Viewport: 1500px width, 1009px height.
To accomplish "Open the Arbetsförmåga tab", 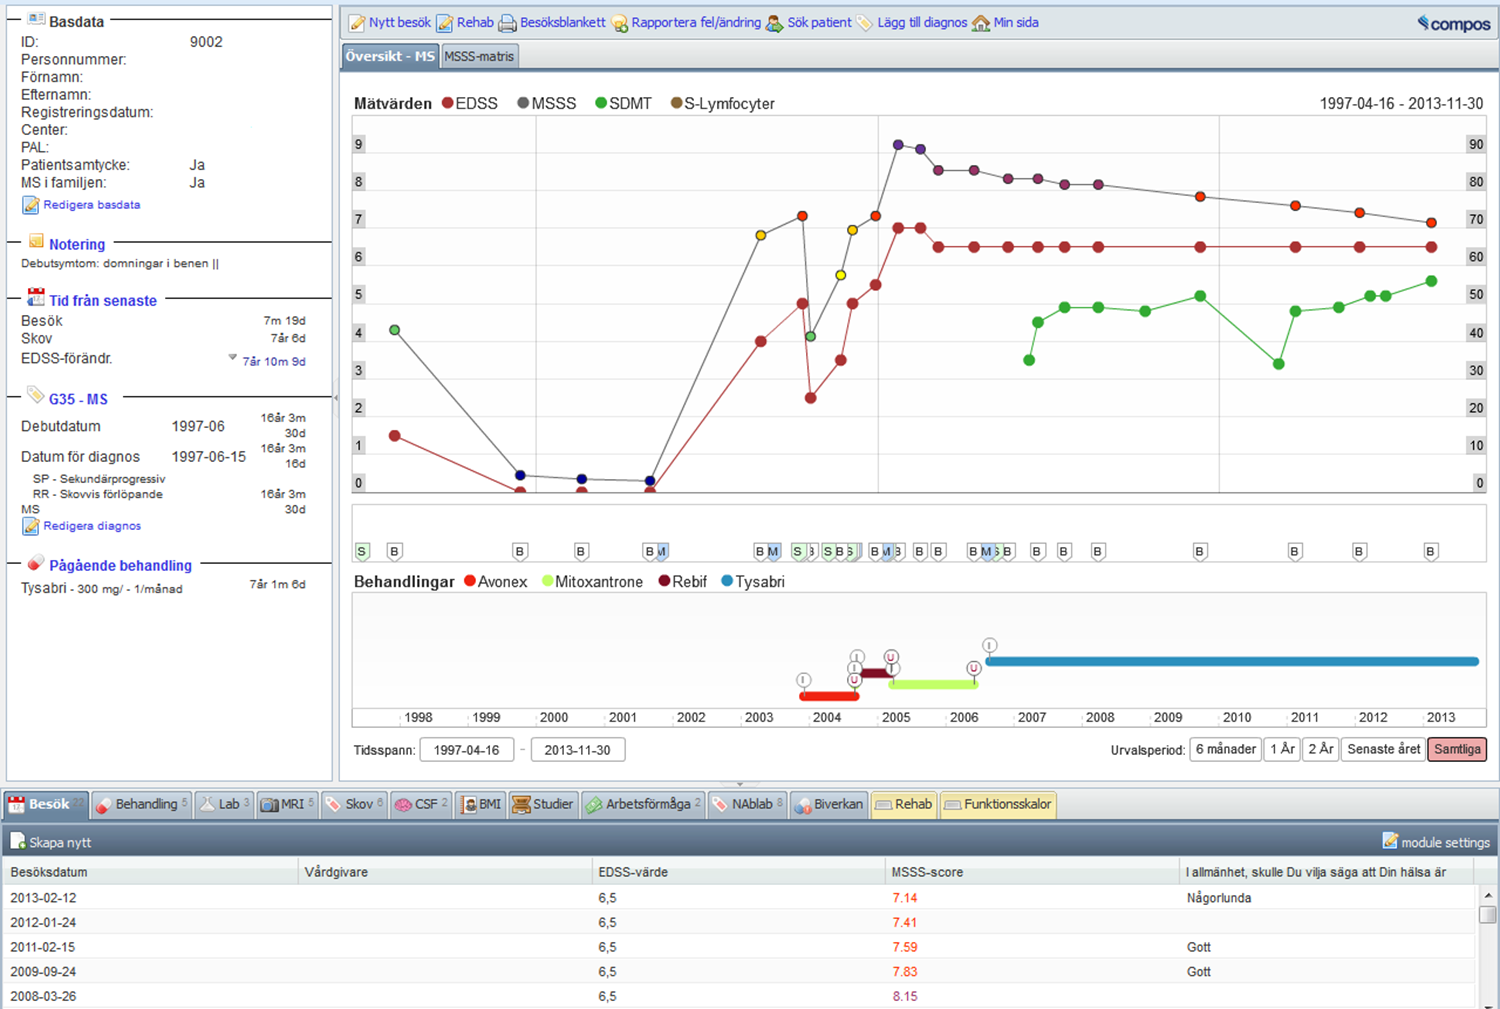I will point(643,804).
